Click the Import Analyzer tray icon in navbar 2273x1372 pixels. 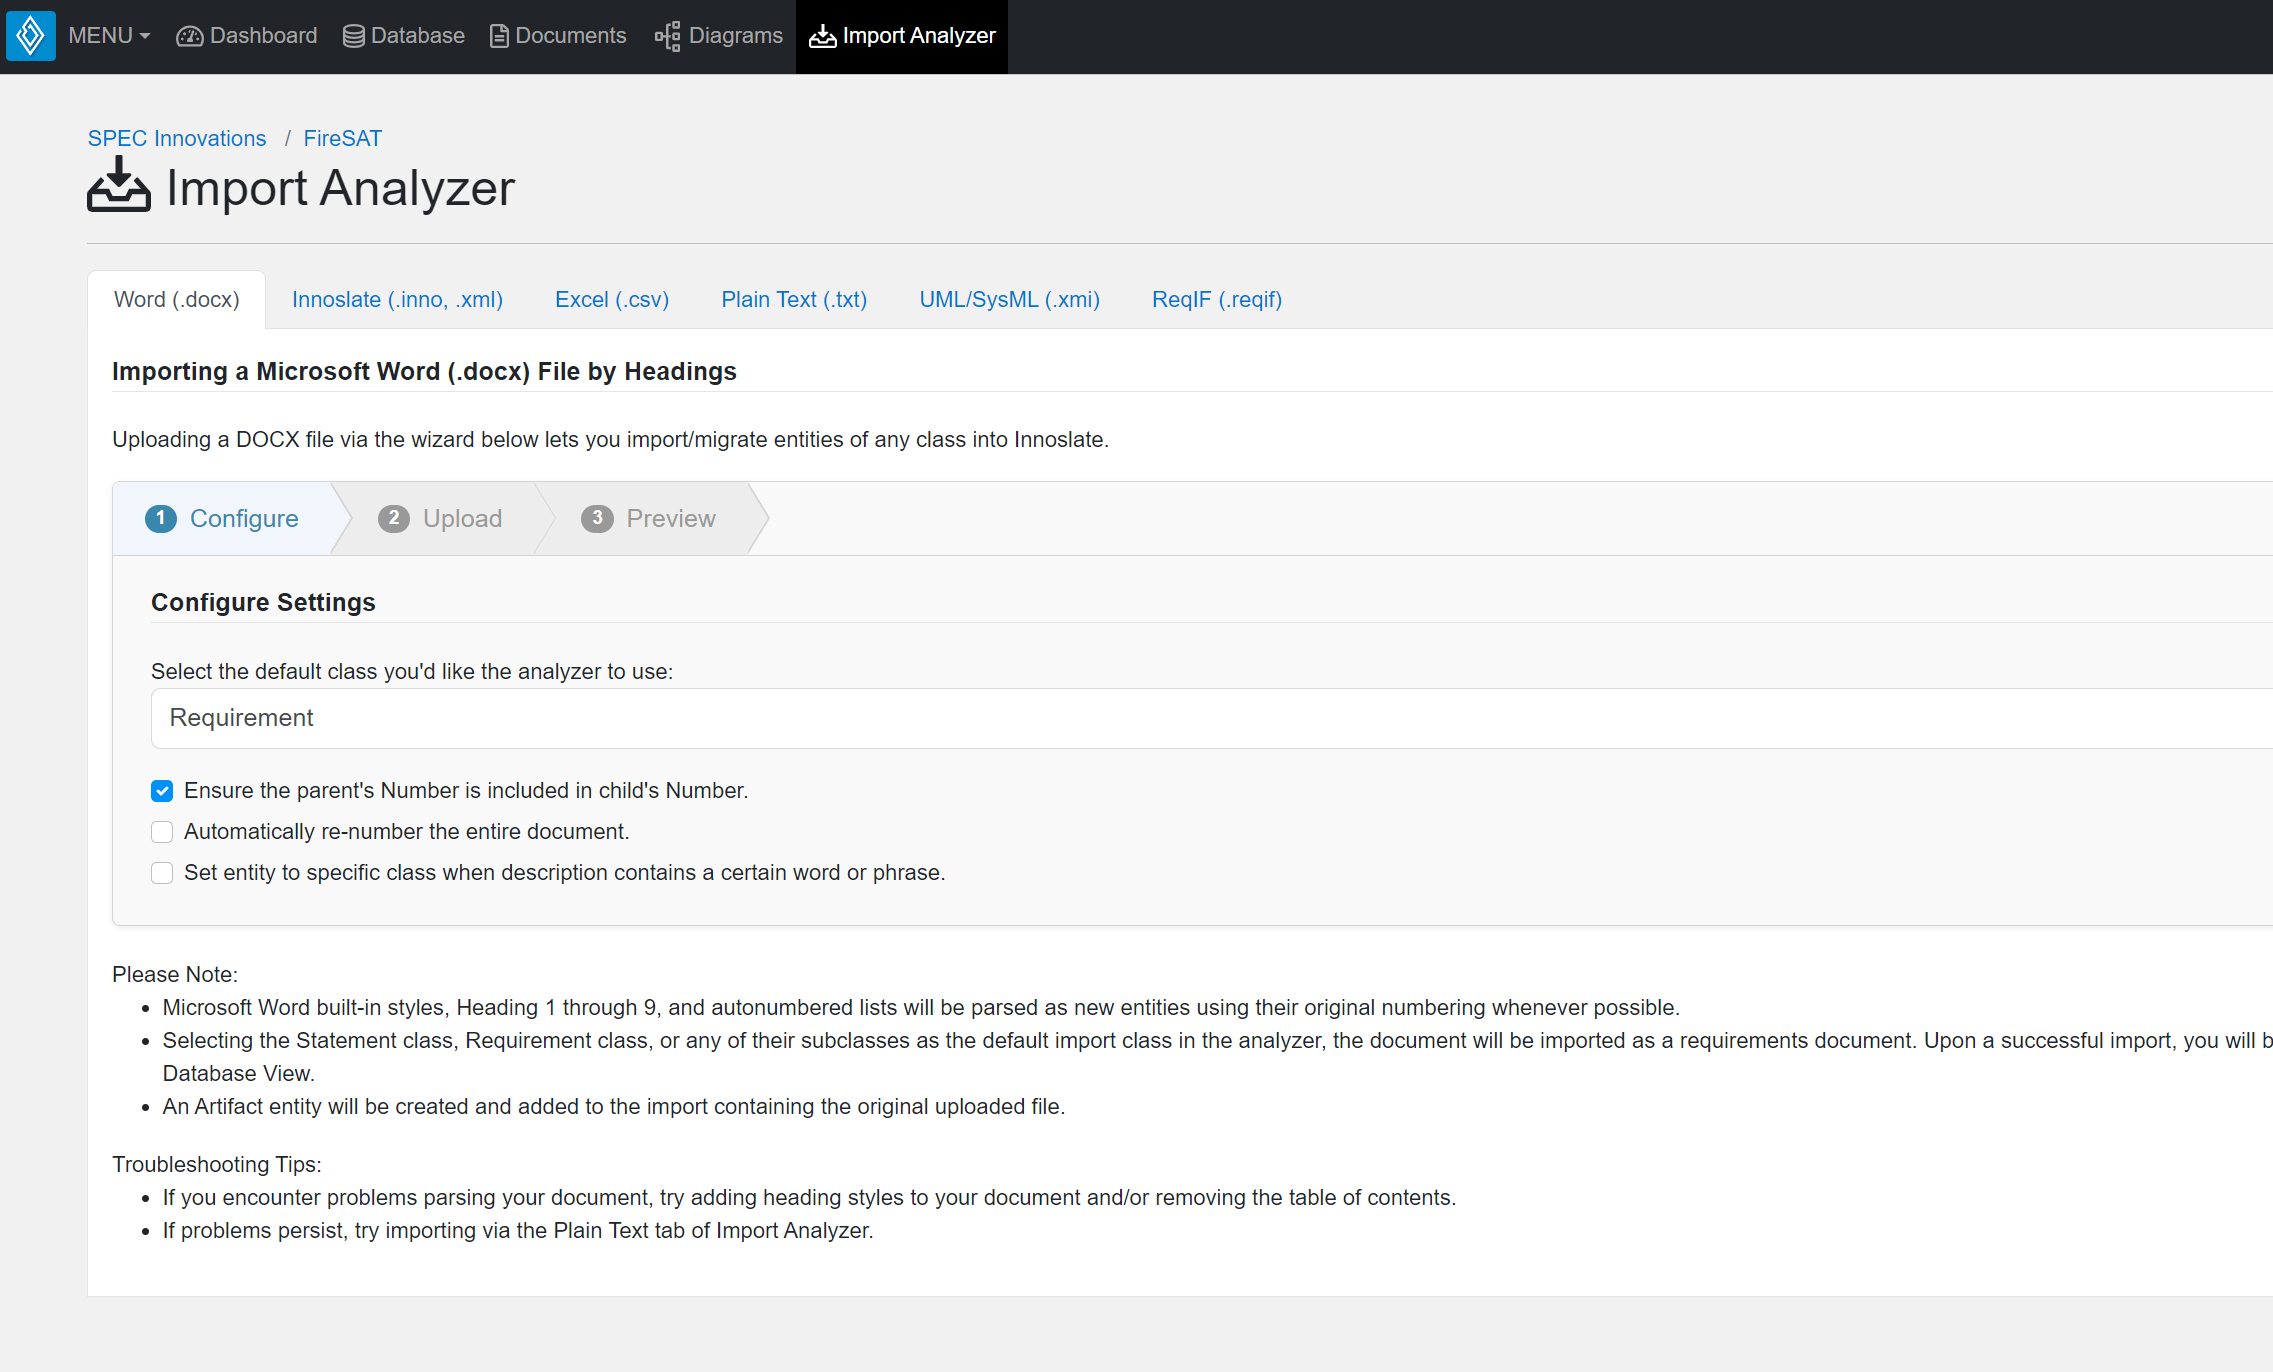tap(822, 37)
